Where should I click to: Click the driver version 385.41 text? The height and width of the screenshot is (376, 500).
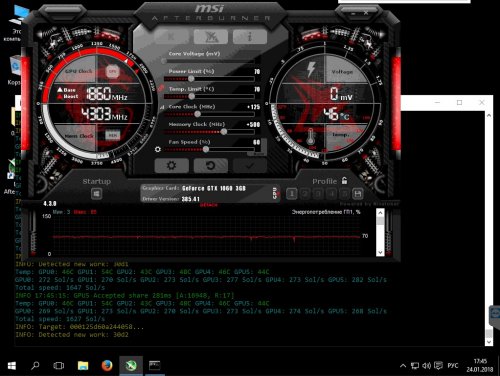pyautogui.click(x=190, y=199)
